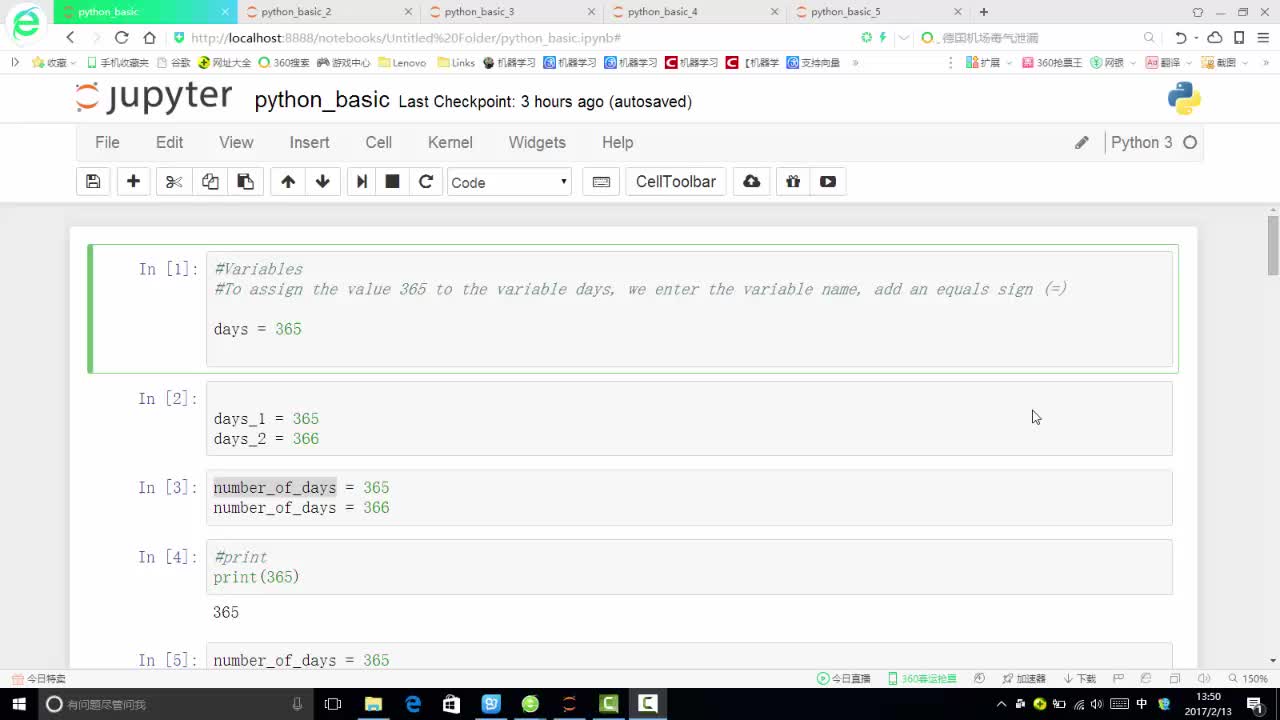The image size is (1280, 720).
Task: Cut selected cells with the scissors icon
Action: [174, 182]
